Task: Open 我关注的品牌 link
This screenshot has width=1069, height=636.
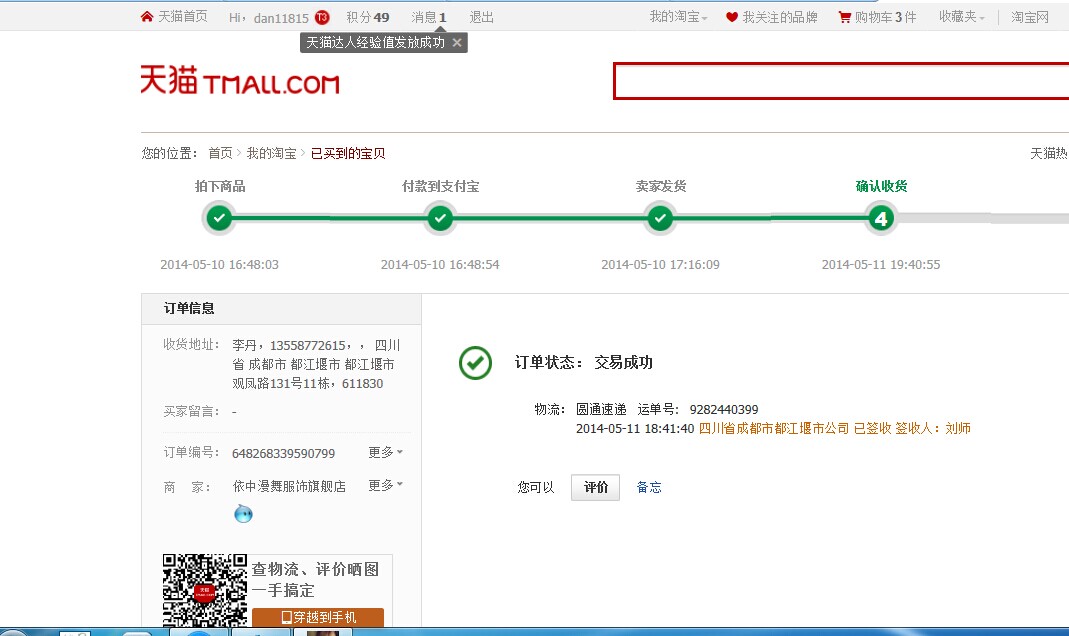Action: pyautogui.click(x=779, y=17)
